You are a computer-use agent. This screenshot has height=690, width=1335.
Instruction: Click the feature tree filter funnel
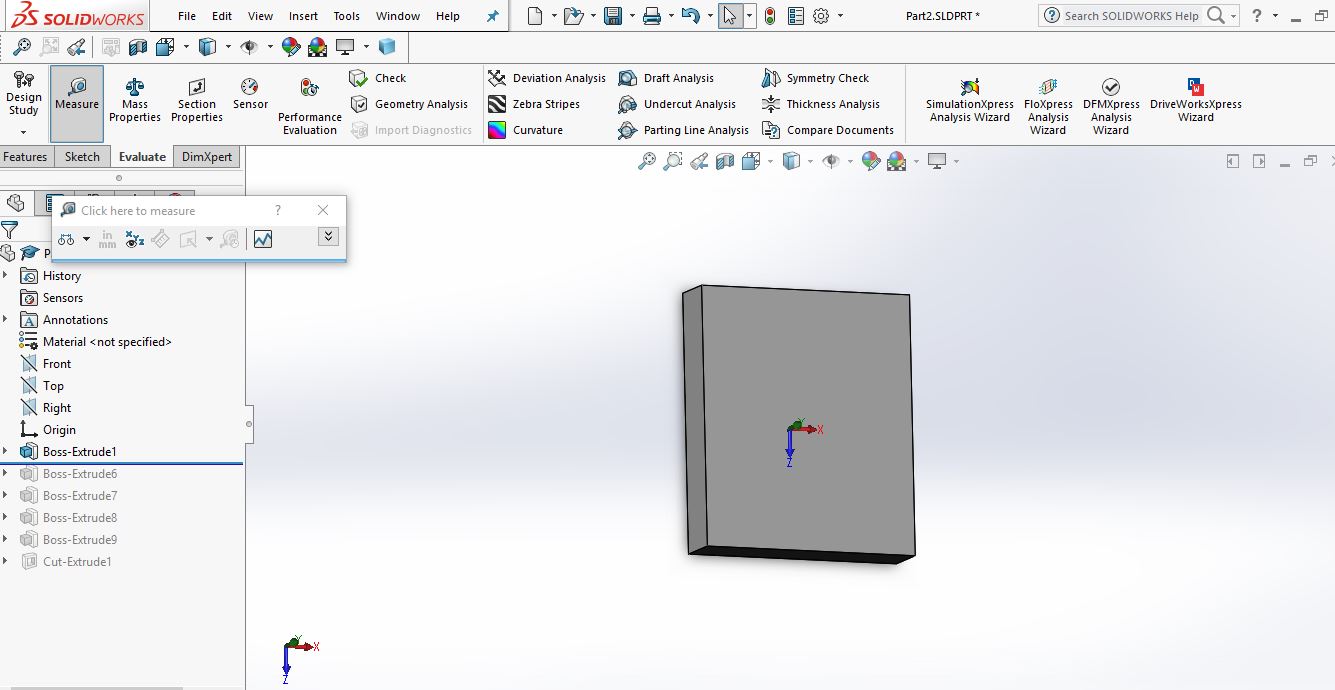coord(9,230)
